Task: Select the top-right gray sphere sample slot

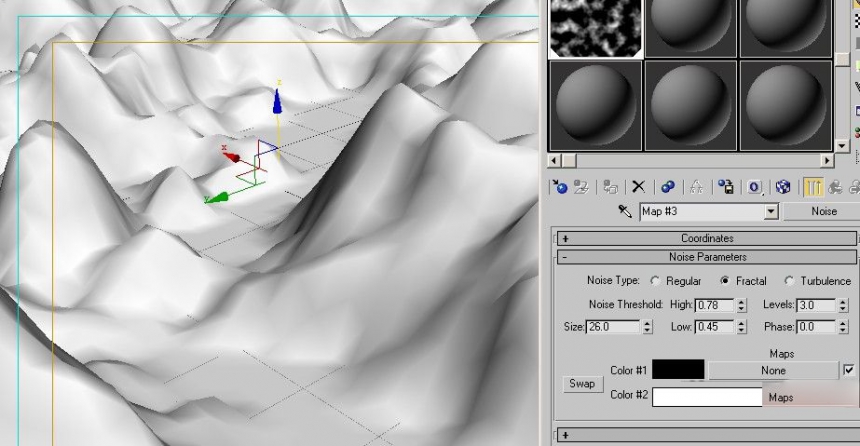Action: click(785, 27)
